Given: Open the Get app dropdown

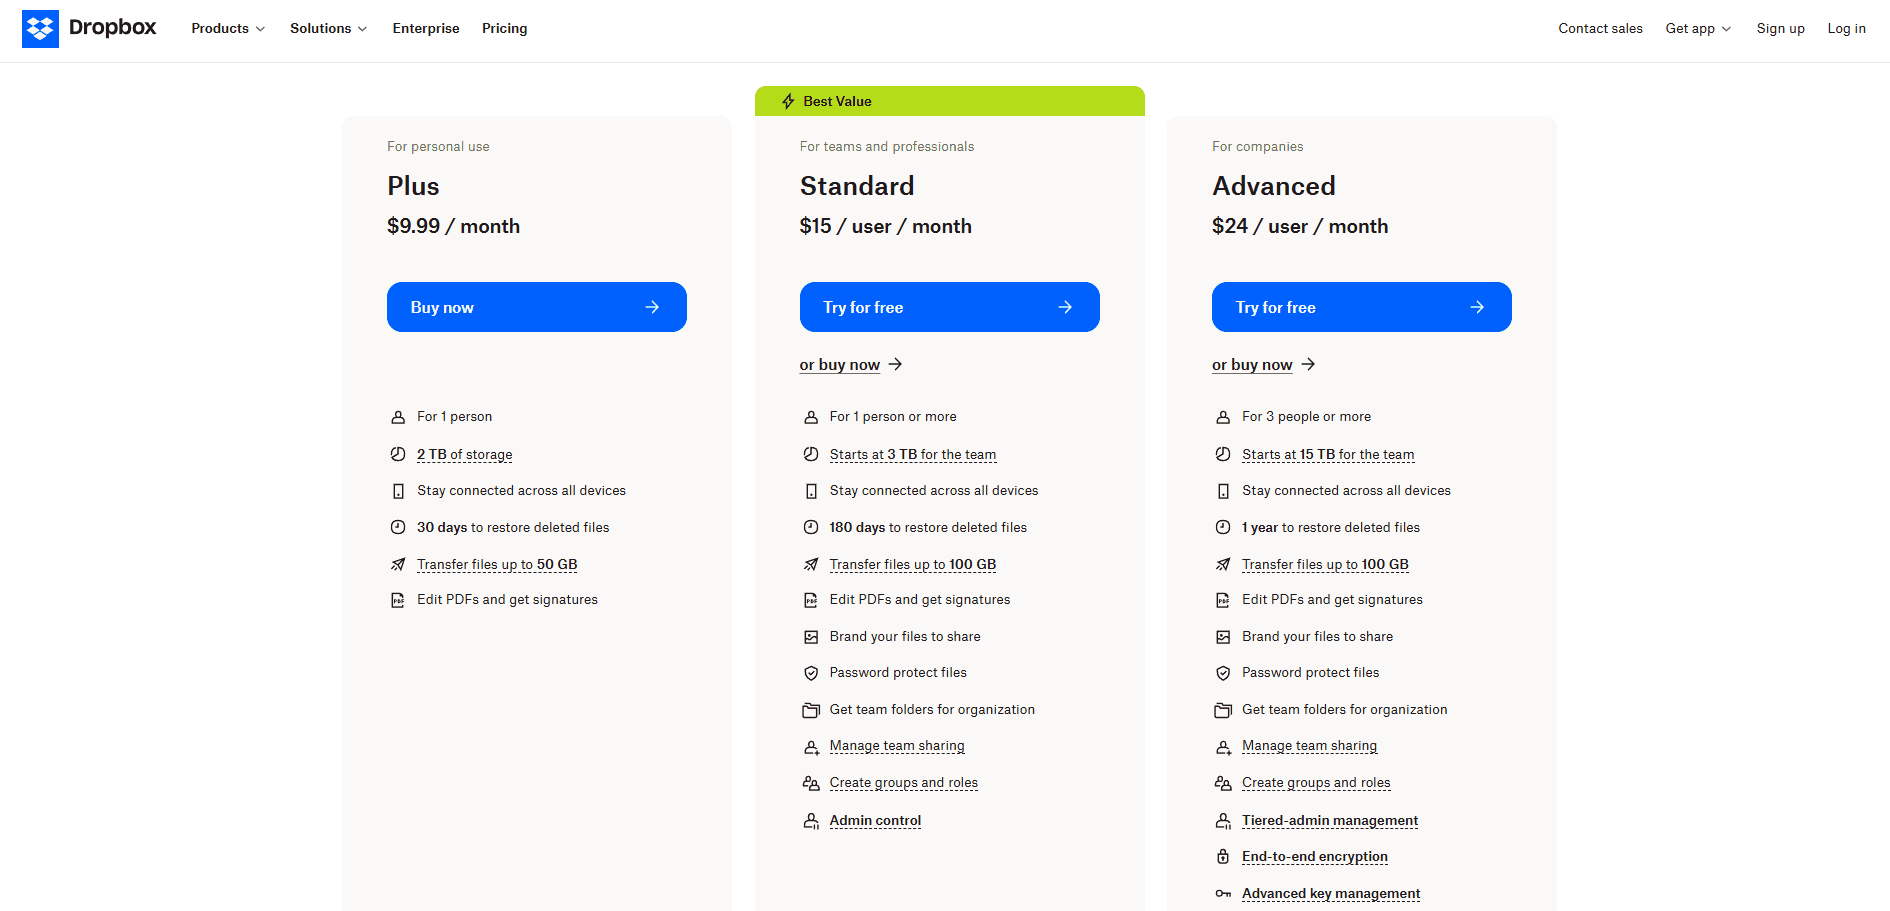Looking at the screenshot, I should click(x=1697, y=28).
